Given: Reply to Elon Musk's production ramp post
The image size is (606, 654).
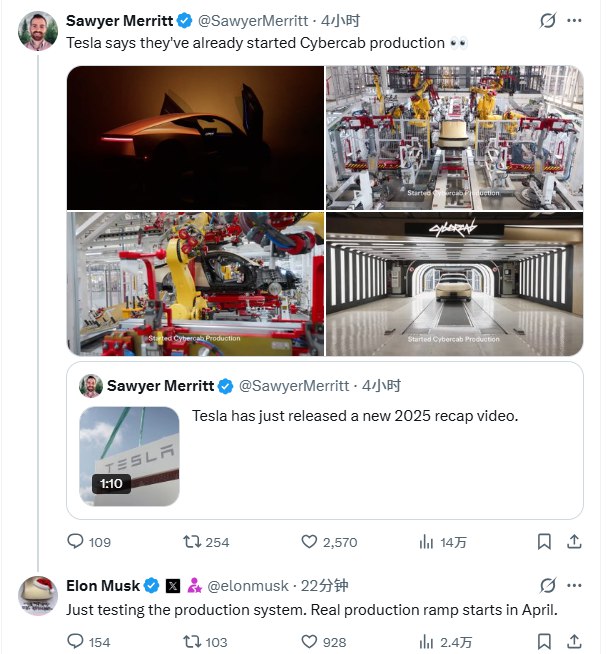Looking at the screenshot, I should [x=75, y=641].
